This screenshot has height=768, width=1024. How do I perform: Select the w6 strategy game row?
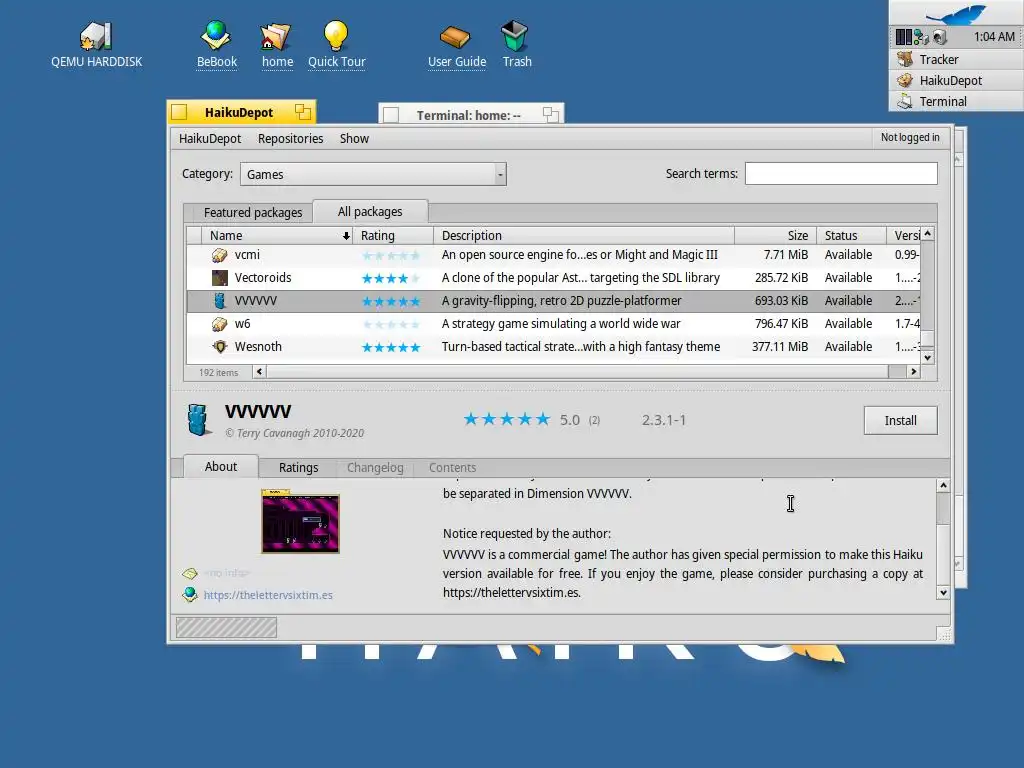[x=553, y=324]
